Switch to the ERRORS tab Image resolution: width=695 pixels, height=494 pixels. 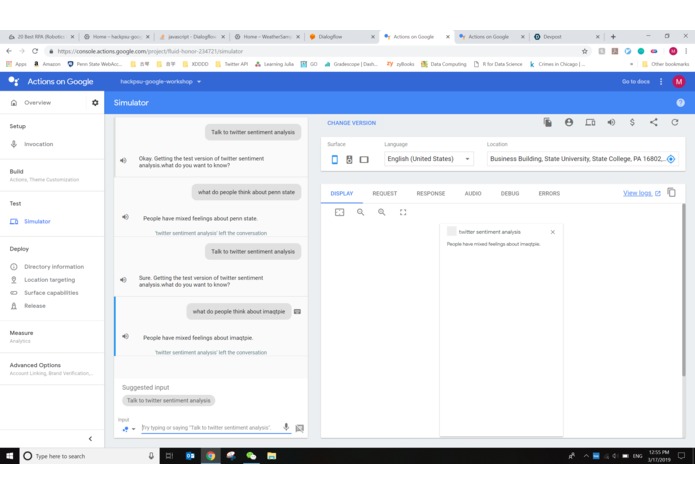(549, 194)
